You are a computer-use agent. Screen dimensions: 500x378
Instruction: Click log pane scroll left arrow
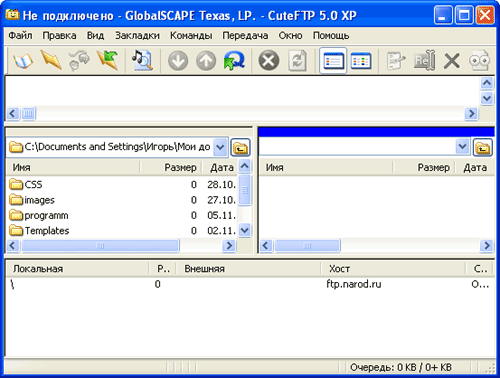tap(13, 114)
